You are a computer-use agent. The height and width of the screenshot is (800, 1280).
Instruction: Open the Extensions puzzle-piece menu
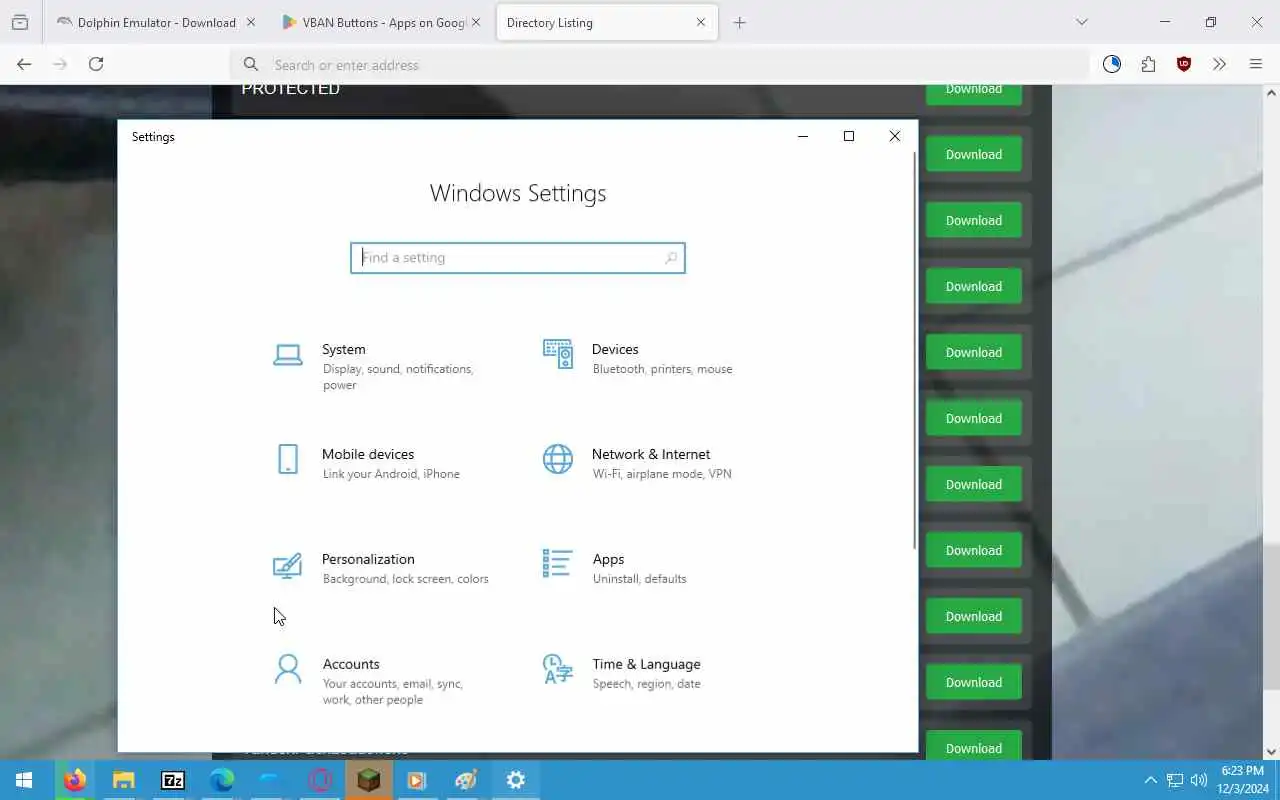(x=1148, y=64)
